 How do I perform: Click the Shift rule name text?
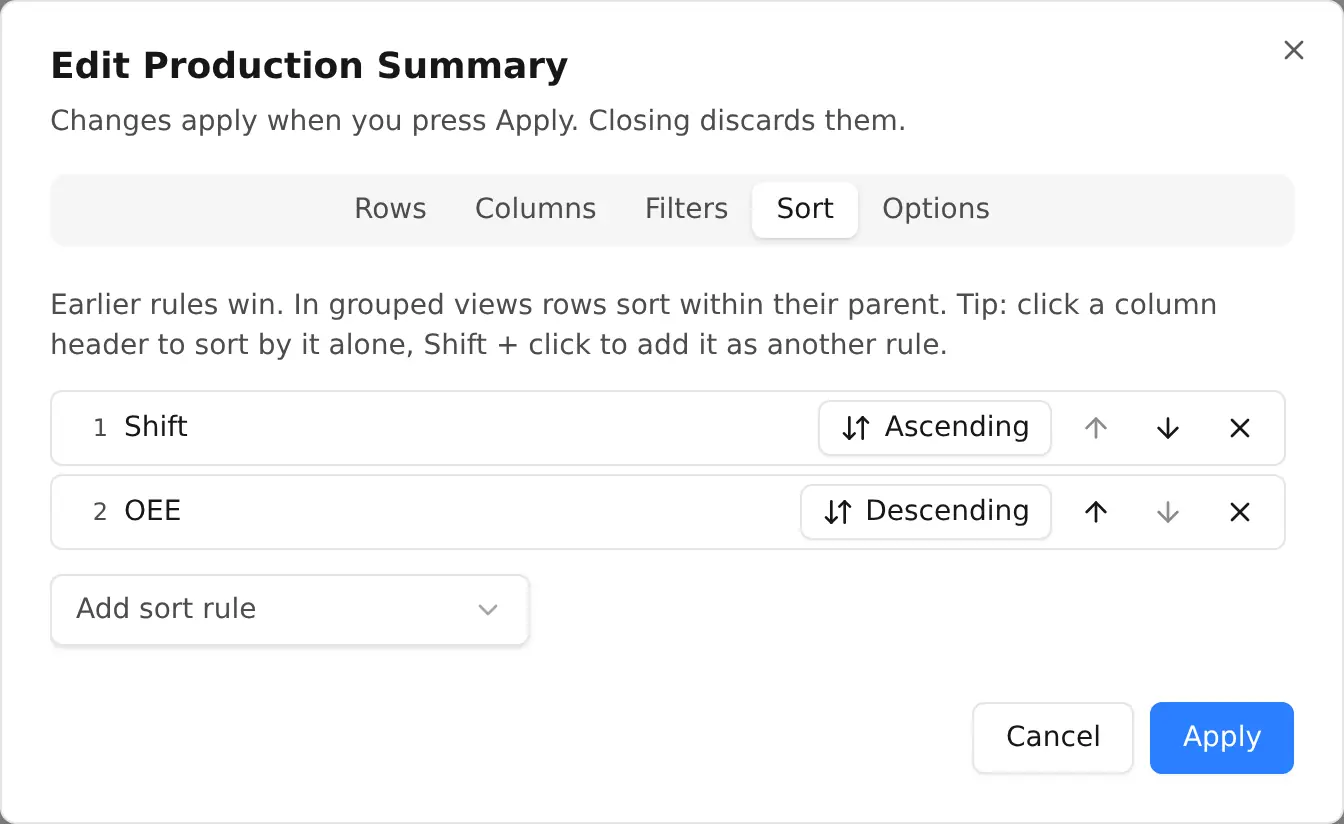pyautogui.click(x=156, y=427)
